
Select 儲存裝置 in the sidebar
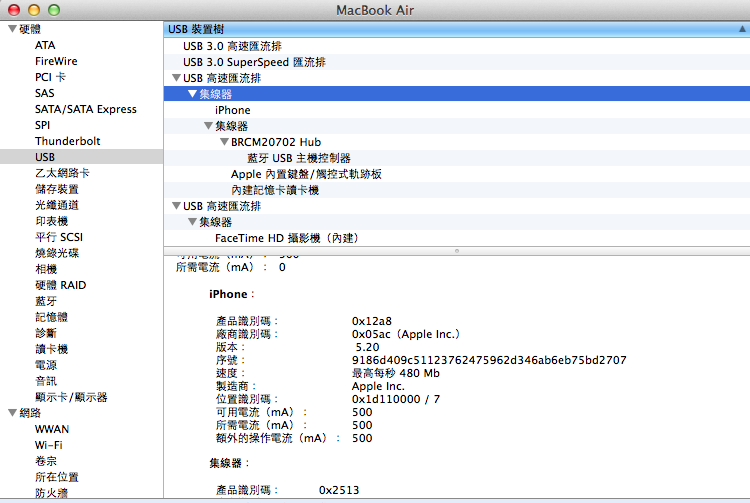coord(56,189)
